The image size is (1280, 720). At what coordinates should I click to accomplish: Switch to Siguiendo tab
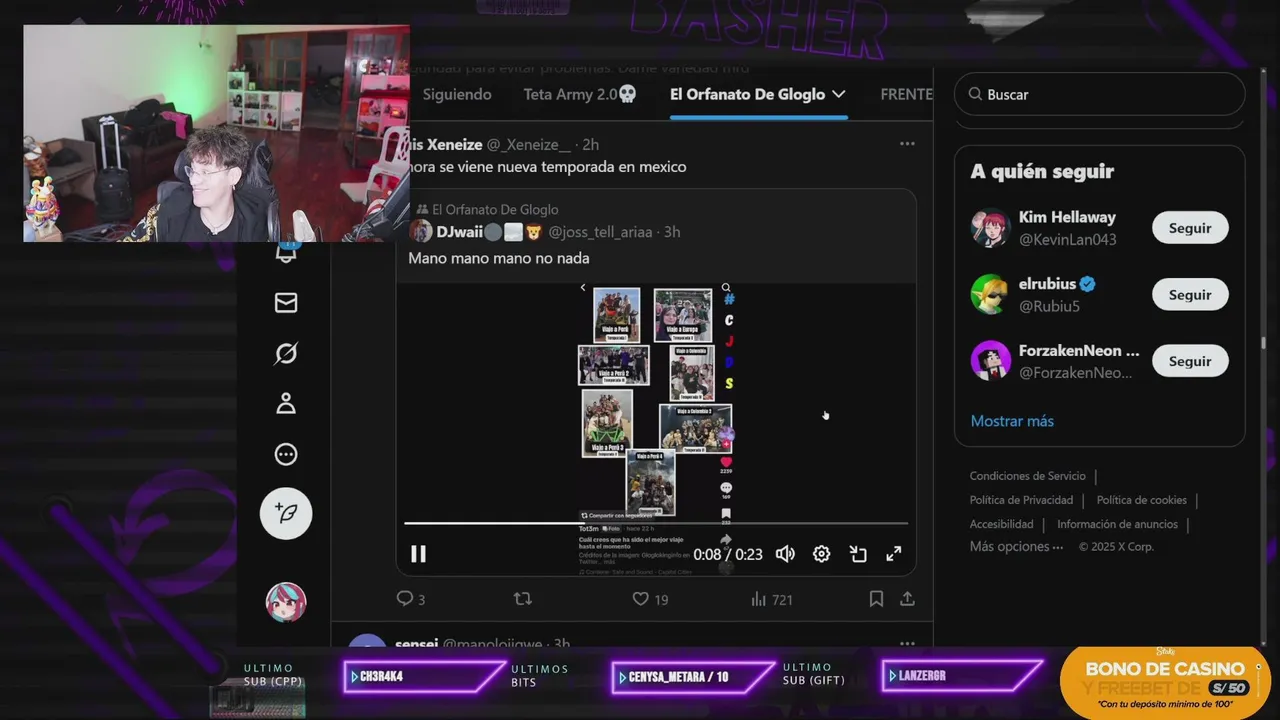457,94
